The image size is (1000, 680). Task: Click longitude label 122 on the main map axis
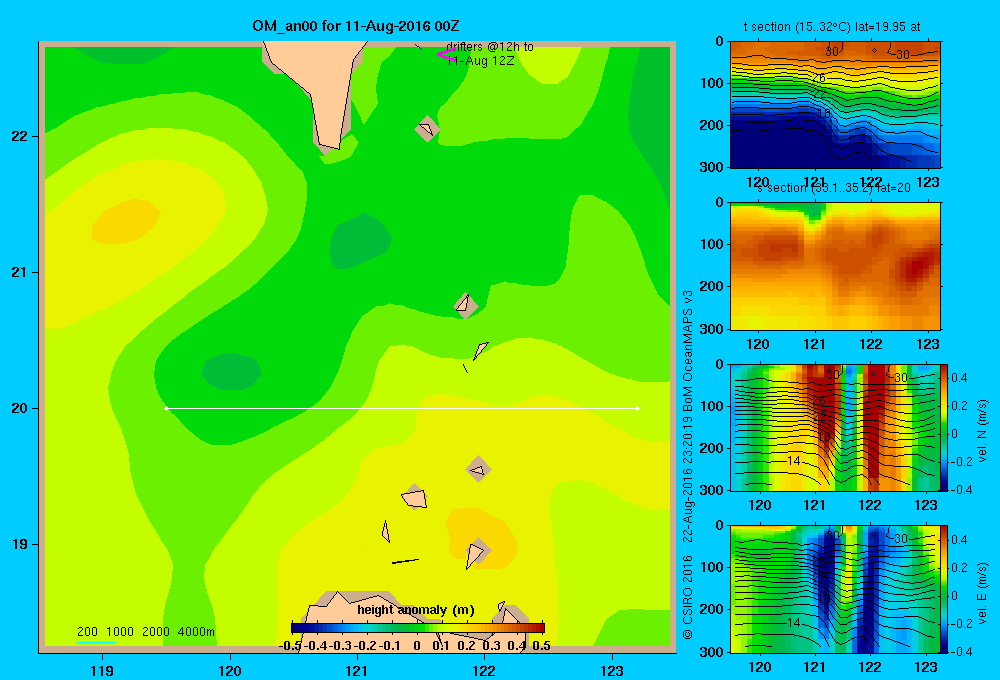click(484, 670)
